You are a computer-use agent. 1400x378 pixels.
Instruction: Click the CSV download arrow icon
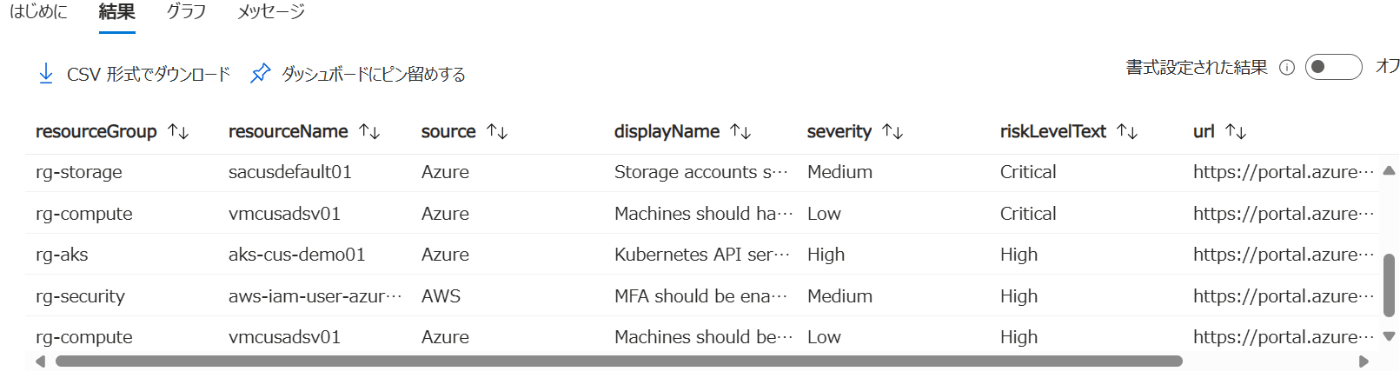[x=45, y=74]
